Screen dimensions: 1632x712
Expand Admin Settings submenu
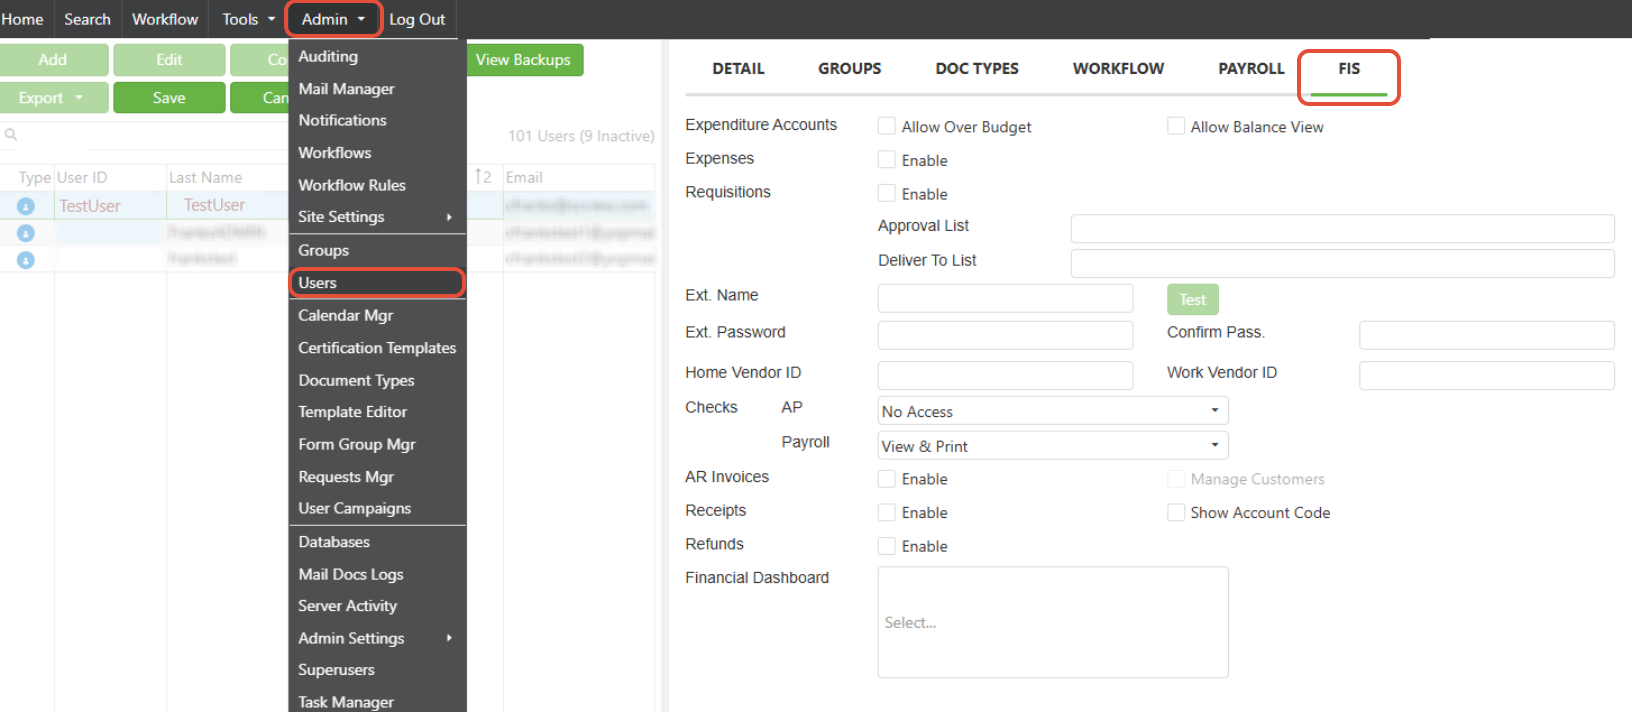click(377, 638)
